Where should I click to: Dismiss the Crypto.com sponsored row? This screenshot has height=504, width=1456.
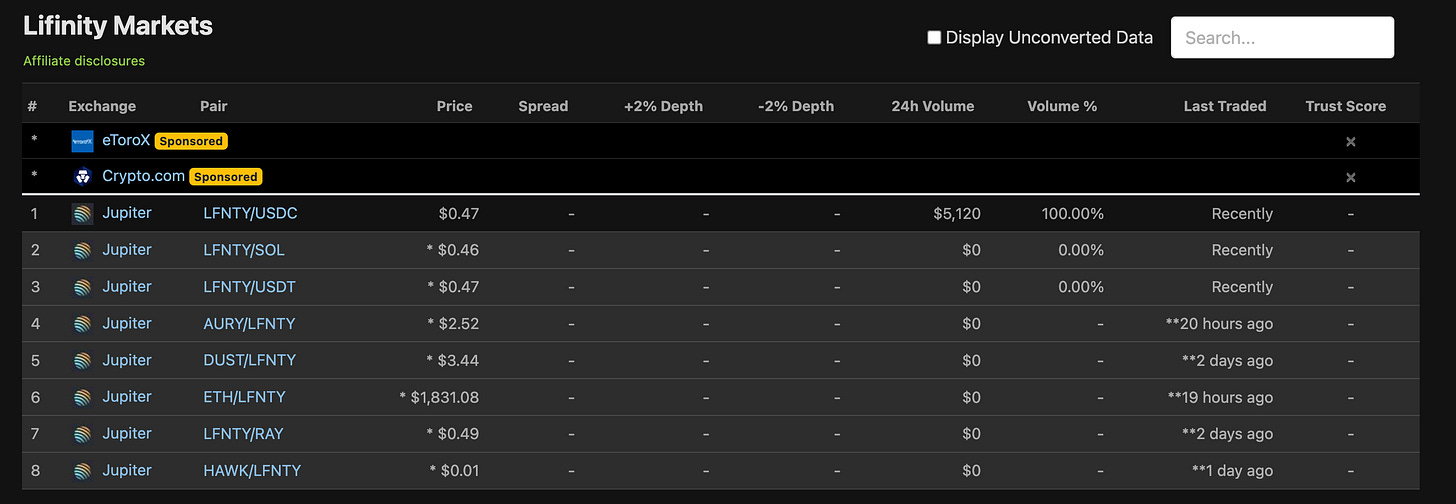[1350, 178]
